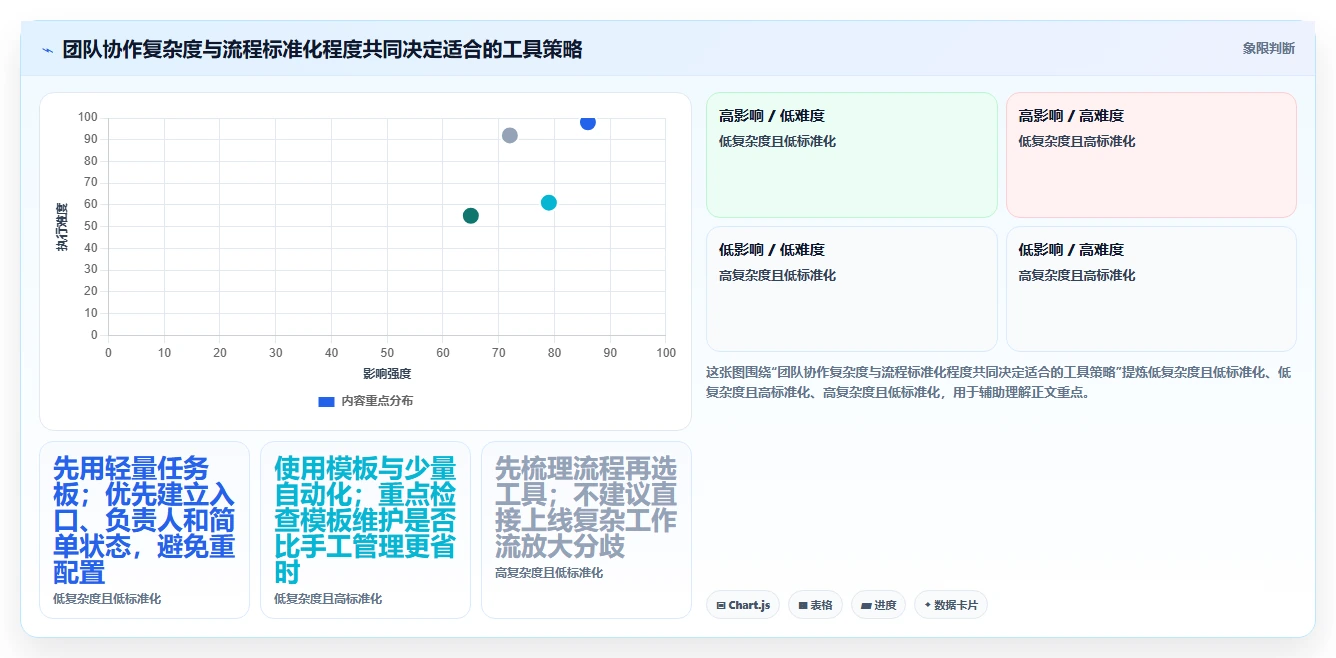Click the 象限判断 label in header
The height and width of the screenshot is (658, 1336).
(x=1268, y=48)
